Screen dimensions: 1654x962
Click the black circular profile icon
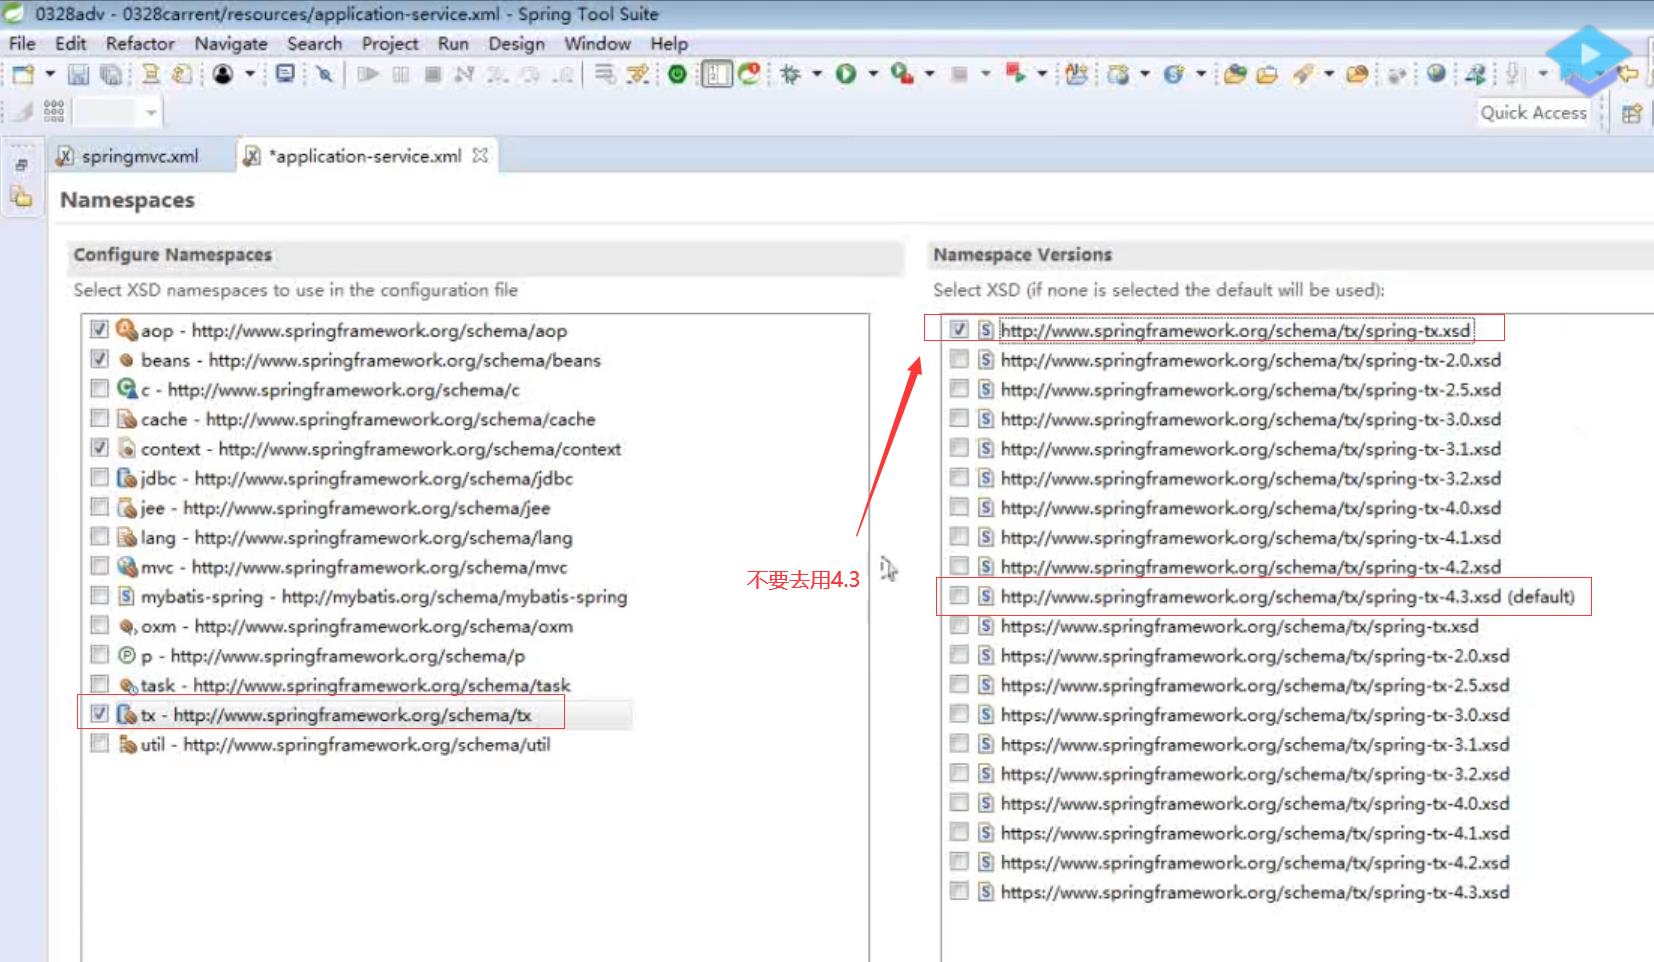(223, 74)
